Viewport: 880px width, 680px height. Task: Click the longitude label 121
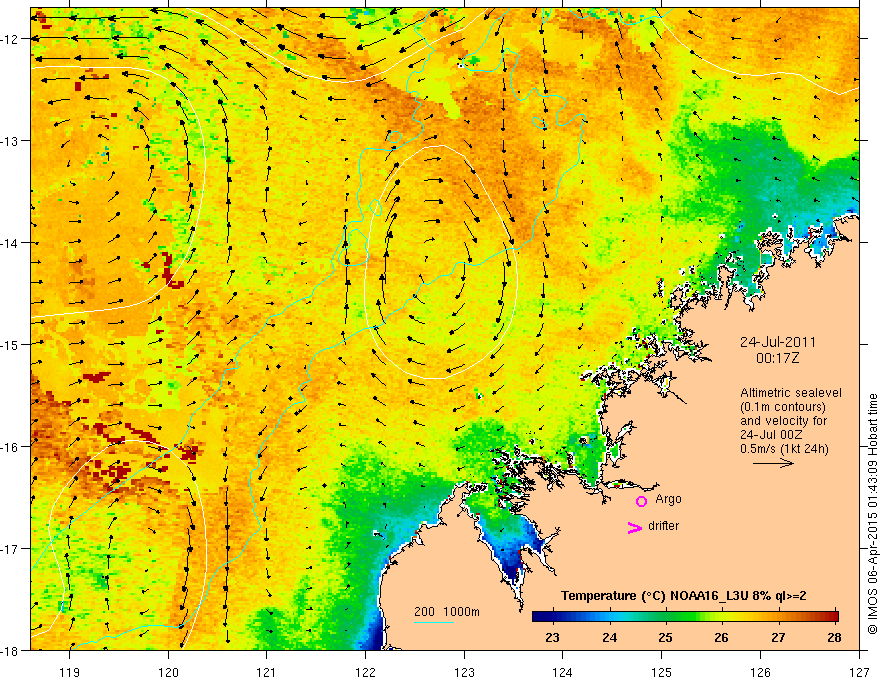tap(267, 672)
